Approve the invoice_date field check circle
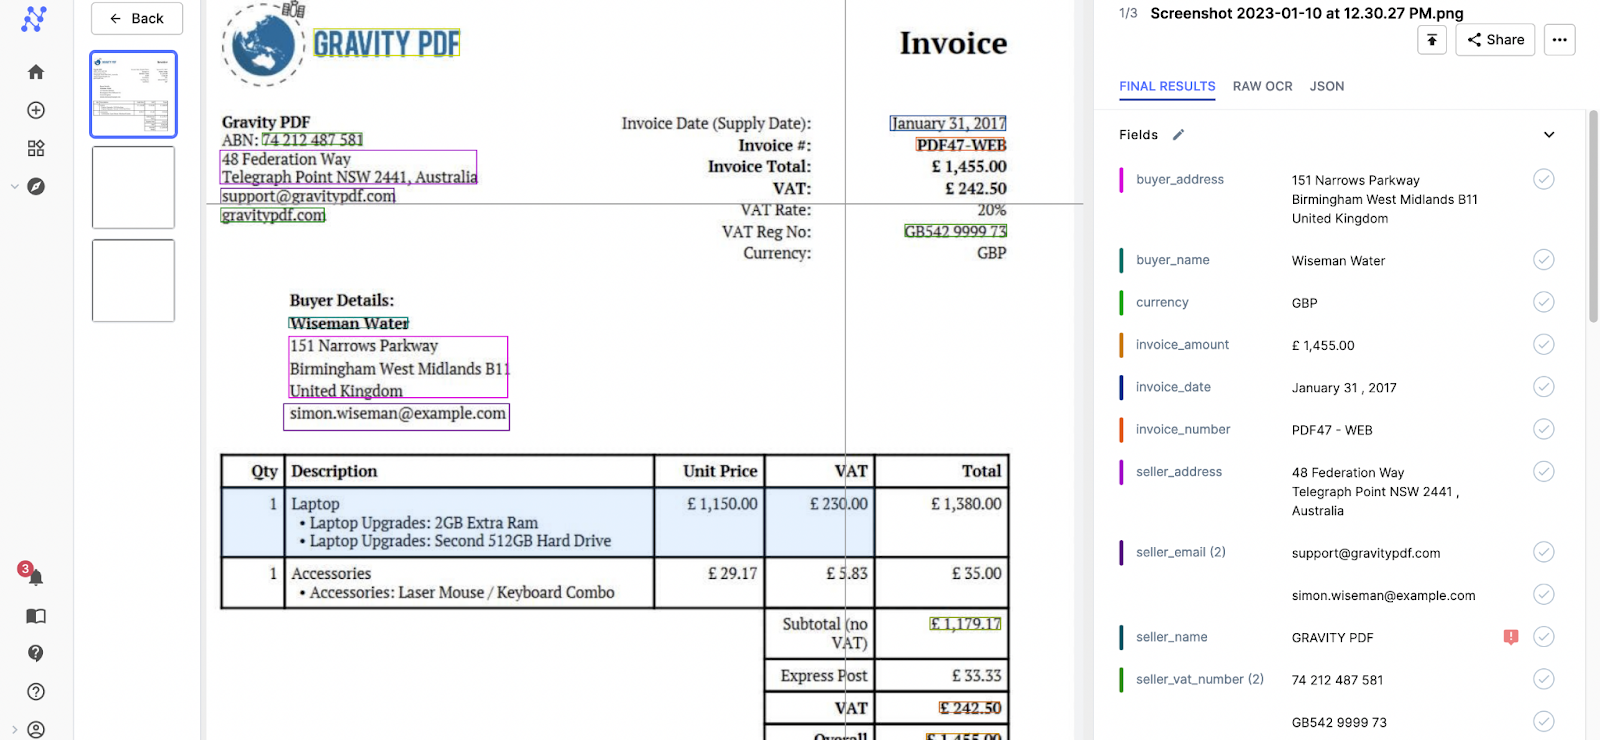The height and width of the screenshot is (740, 1600). click(x=1544, y=387)
